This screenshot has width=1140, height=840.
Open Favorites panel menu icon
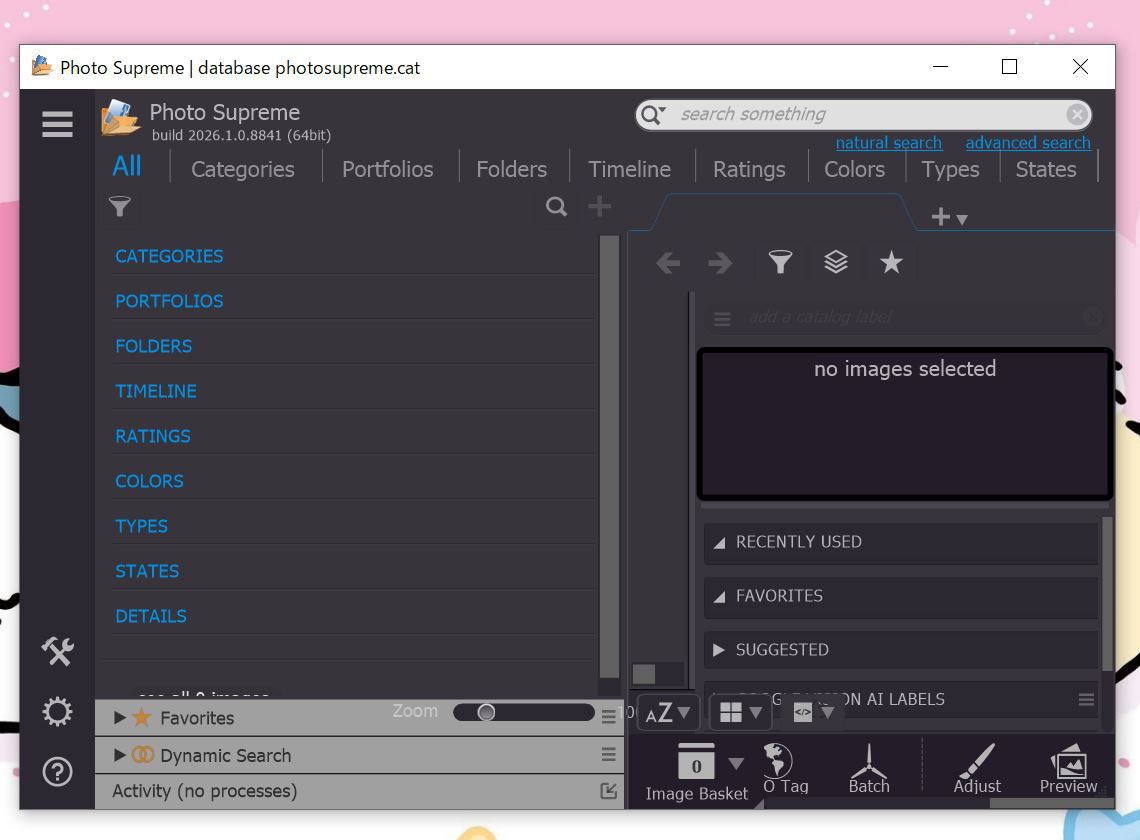[x=609, y=716]
